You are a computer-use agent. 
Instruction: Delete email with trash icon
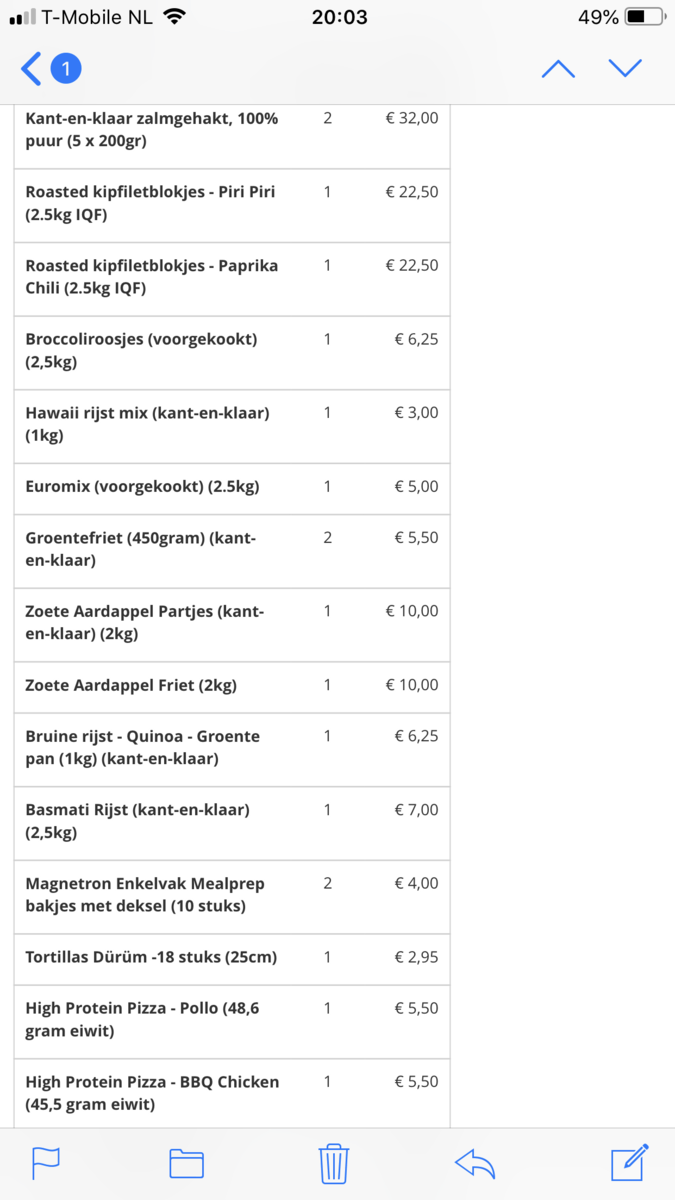(x=333, y=1163)
